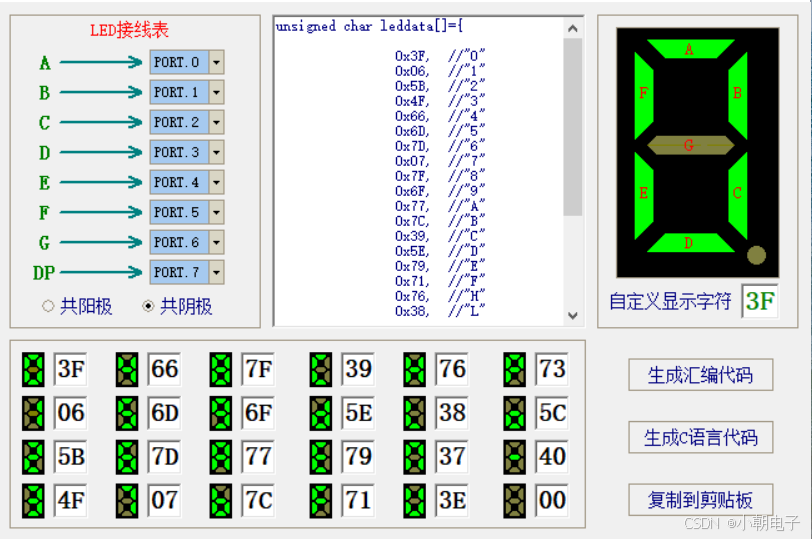Click the hex value box 5E in grid
812x539 pixels.
click(358, 413)
